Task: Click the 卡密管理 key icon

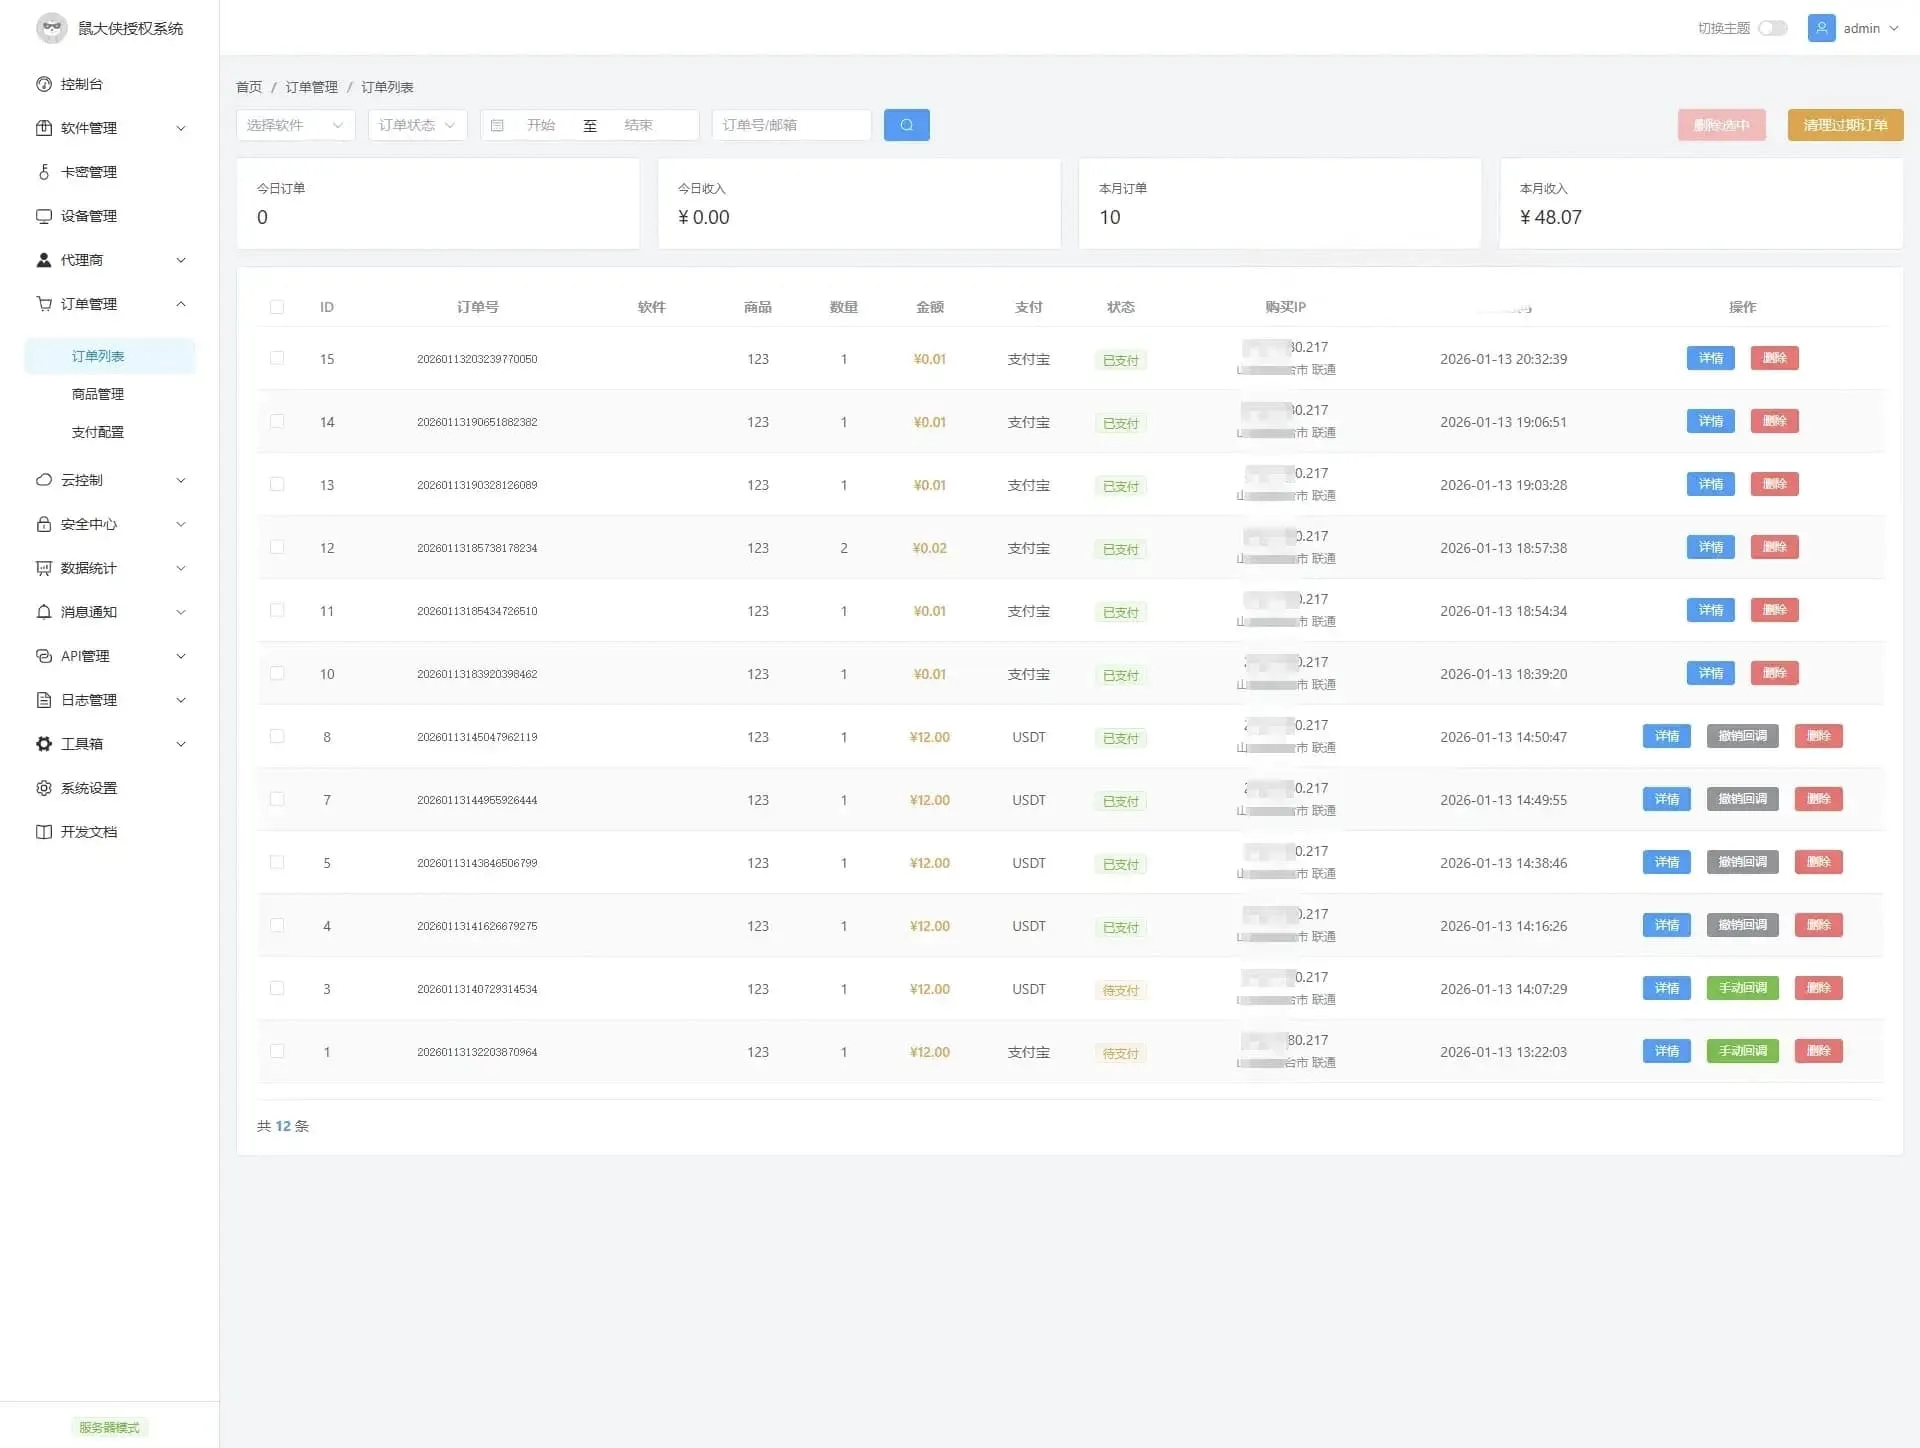Action: [x=44, y=172]
